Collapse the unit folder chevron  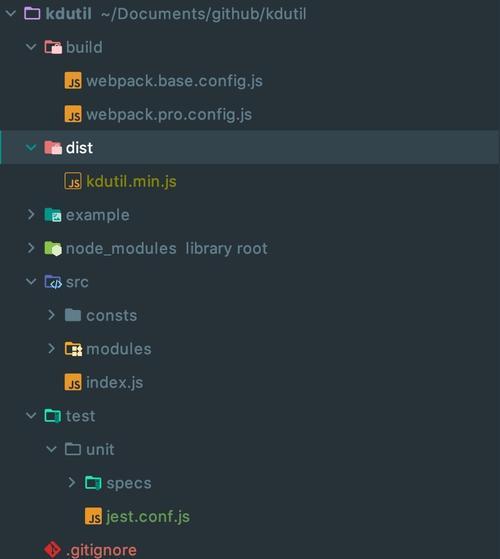51,449
